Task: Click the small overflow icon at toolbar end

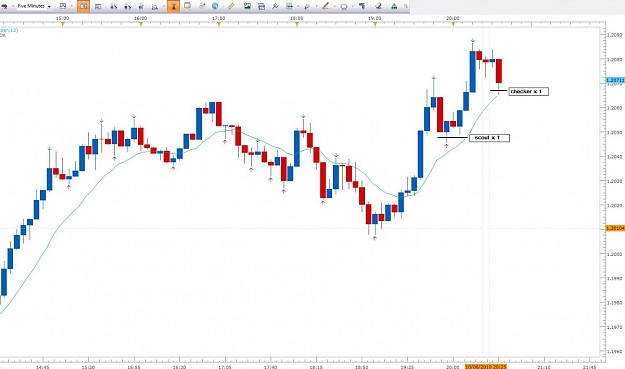Action: pyautogui.click(x=406, y=6)
